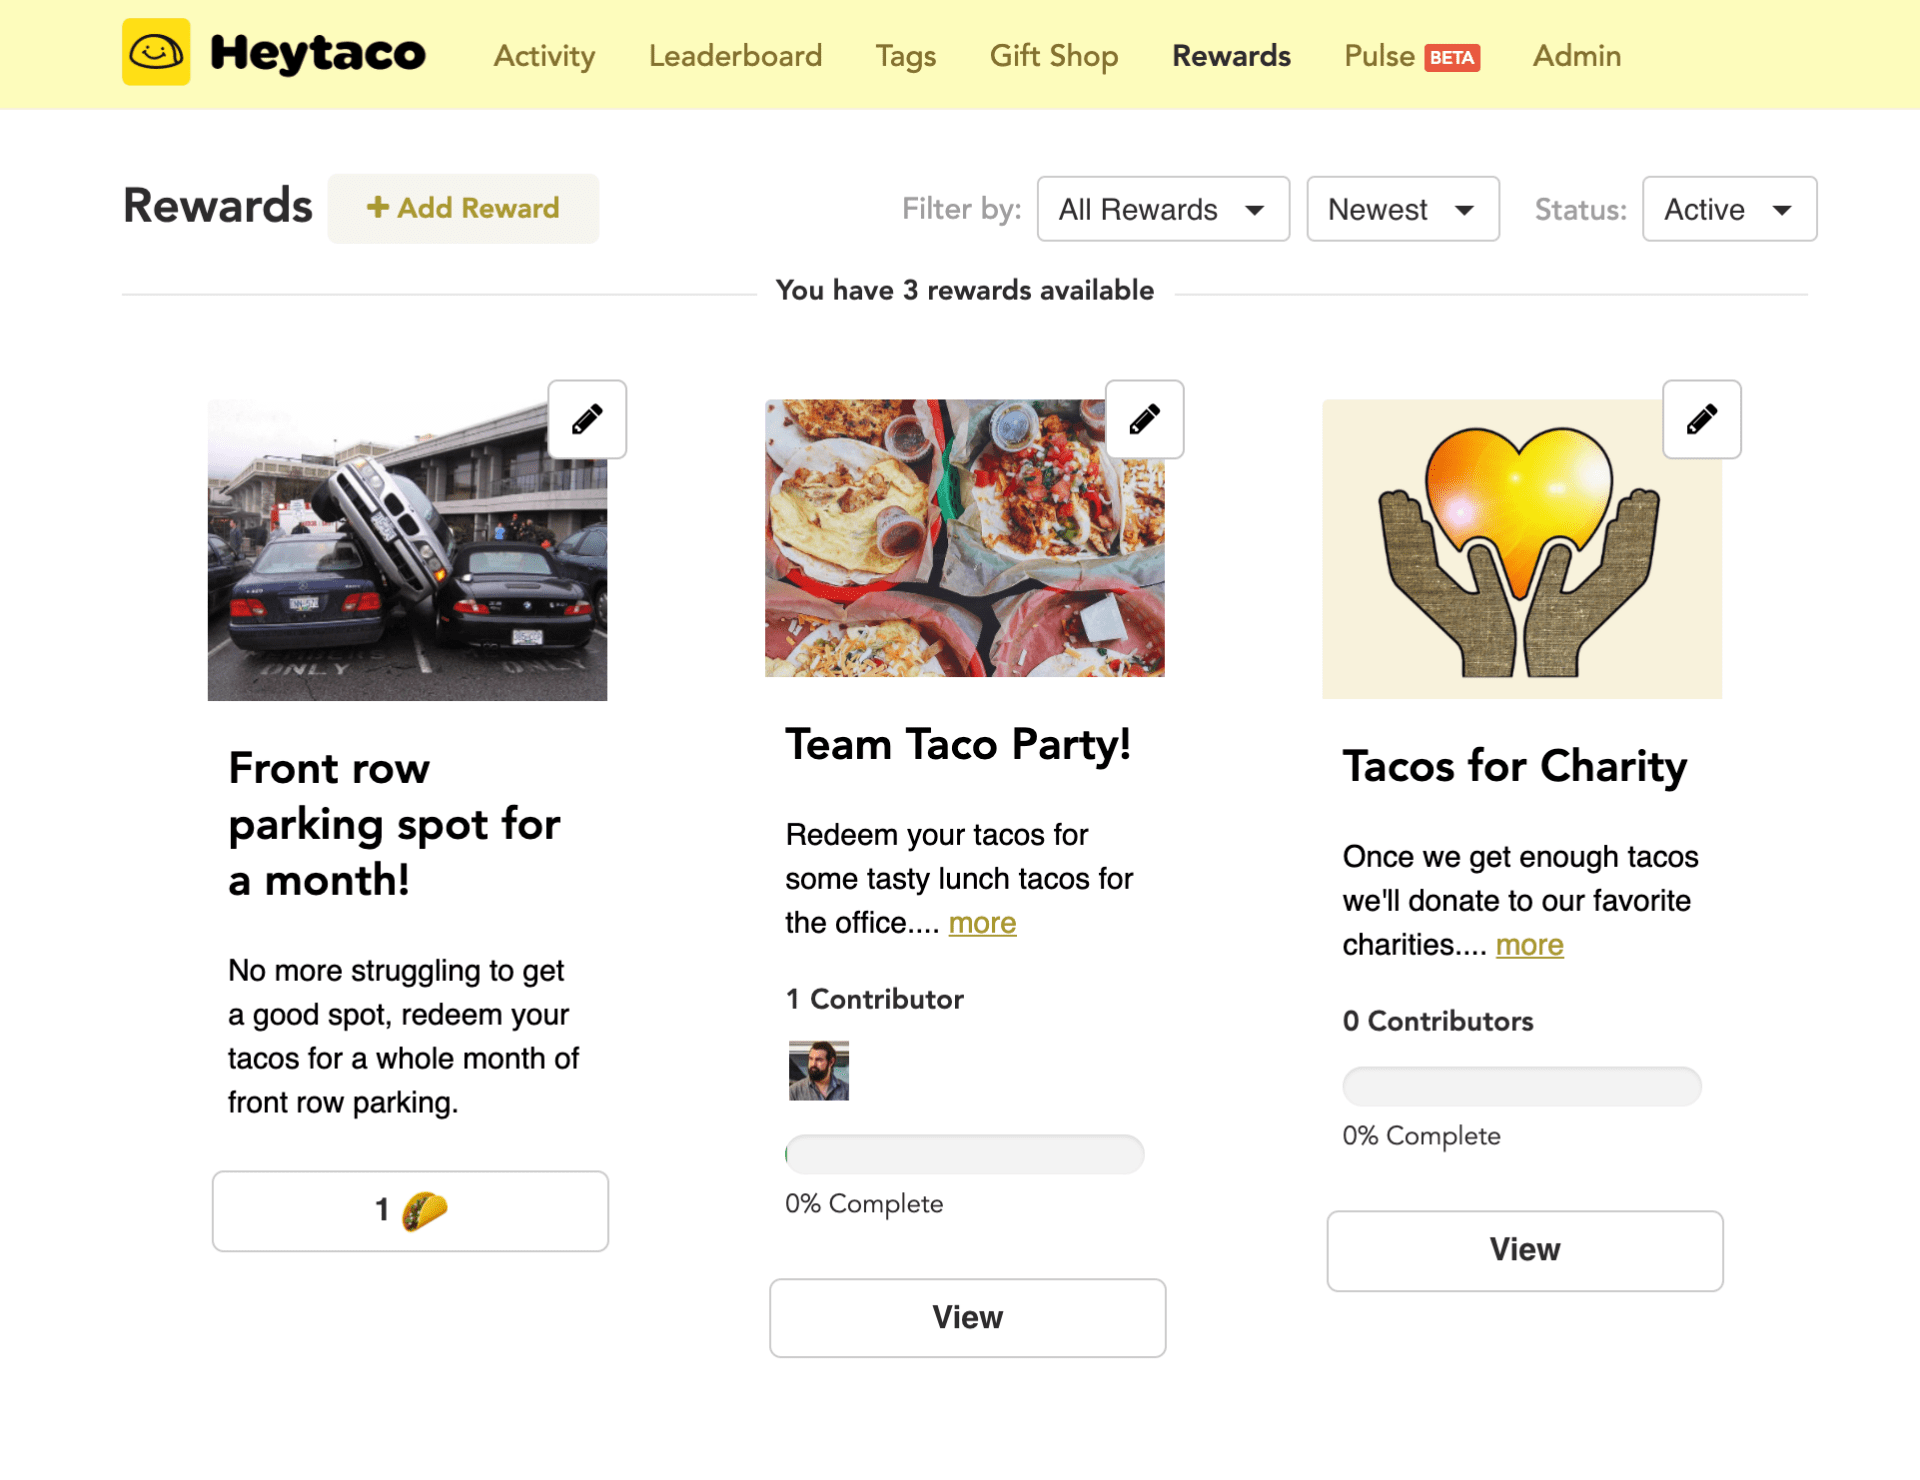This screenshot has width=1920, height=1480.
Task: Navigate to Gift Shop
Action: pyautogui.click(x=1053, y=56)
